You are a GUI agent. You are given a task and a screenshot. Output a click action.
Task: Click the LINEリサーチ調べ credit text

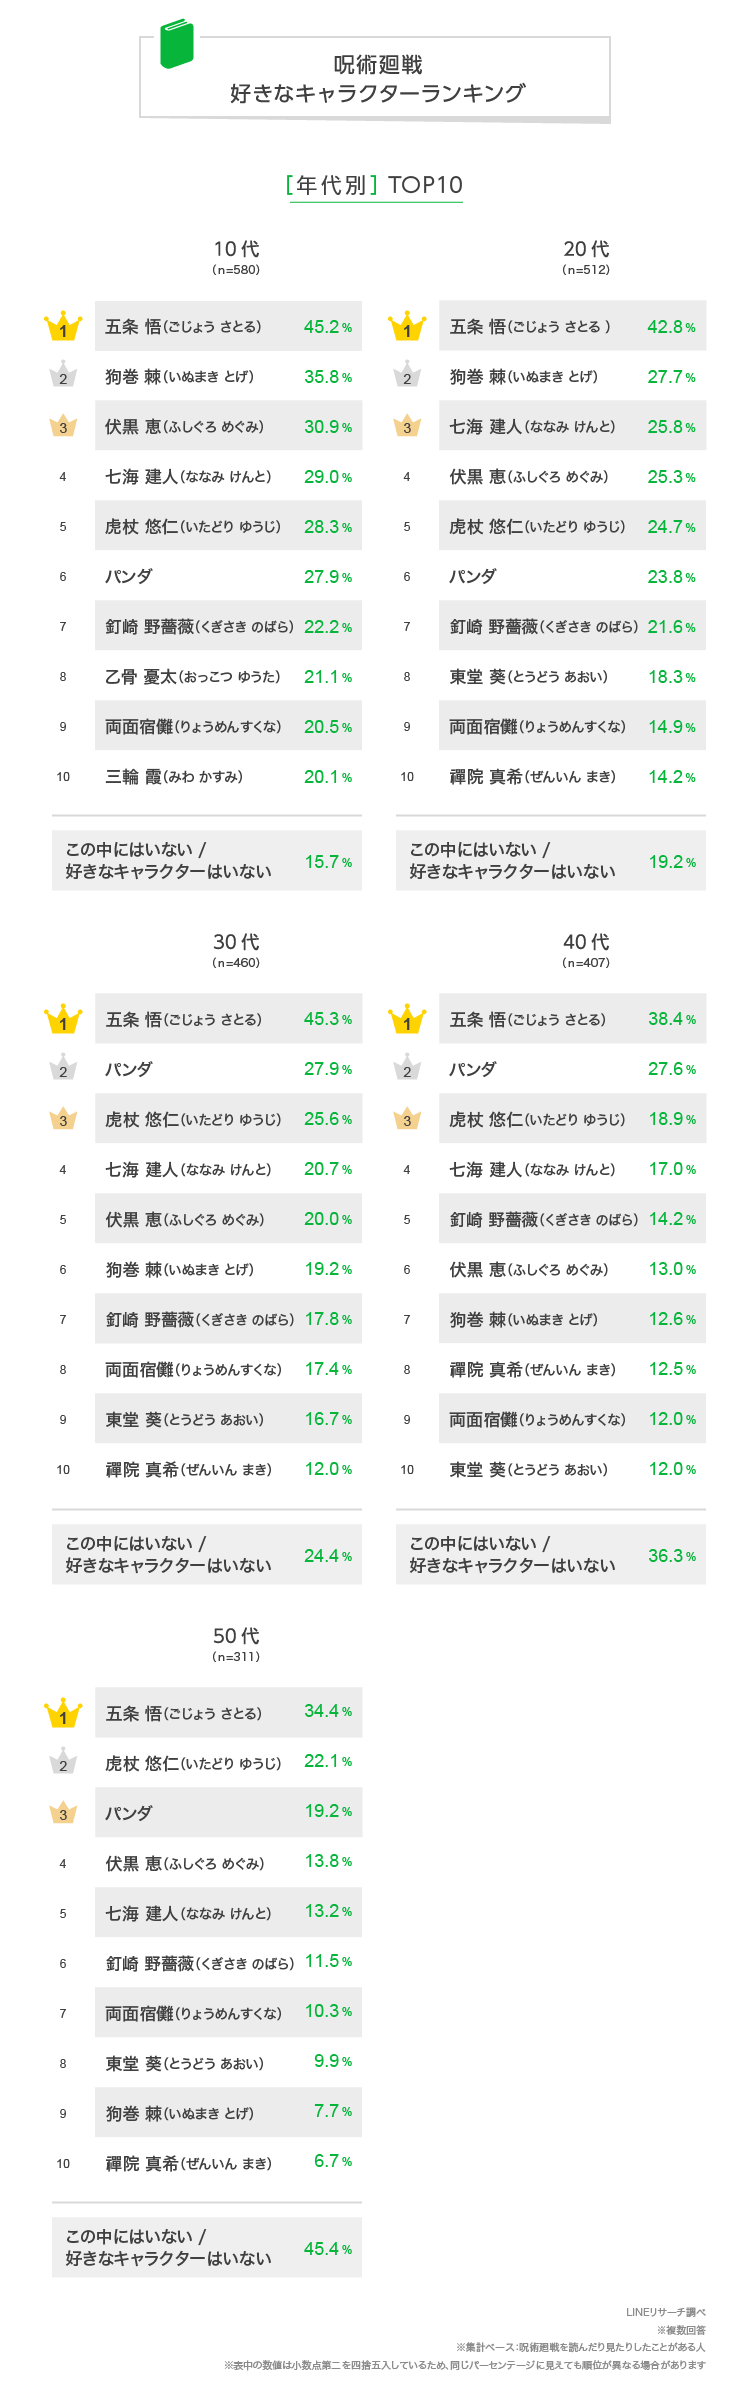tap(665, 2312)
